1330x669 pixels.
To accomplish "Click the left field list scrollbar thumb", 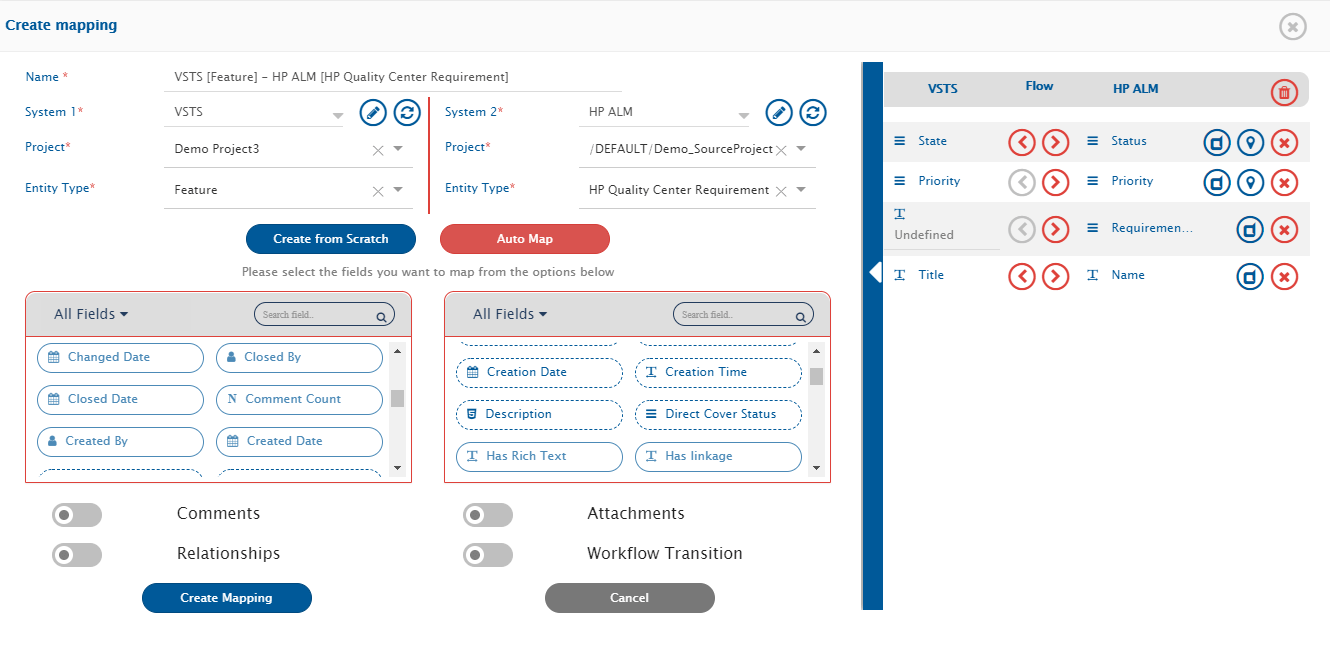I will click(x=397, y=398).
